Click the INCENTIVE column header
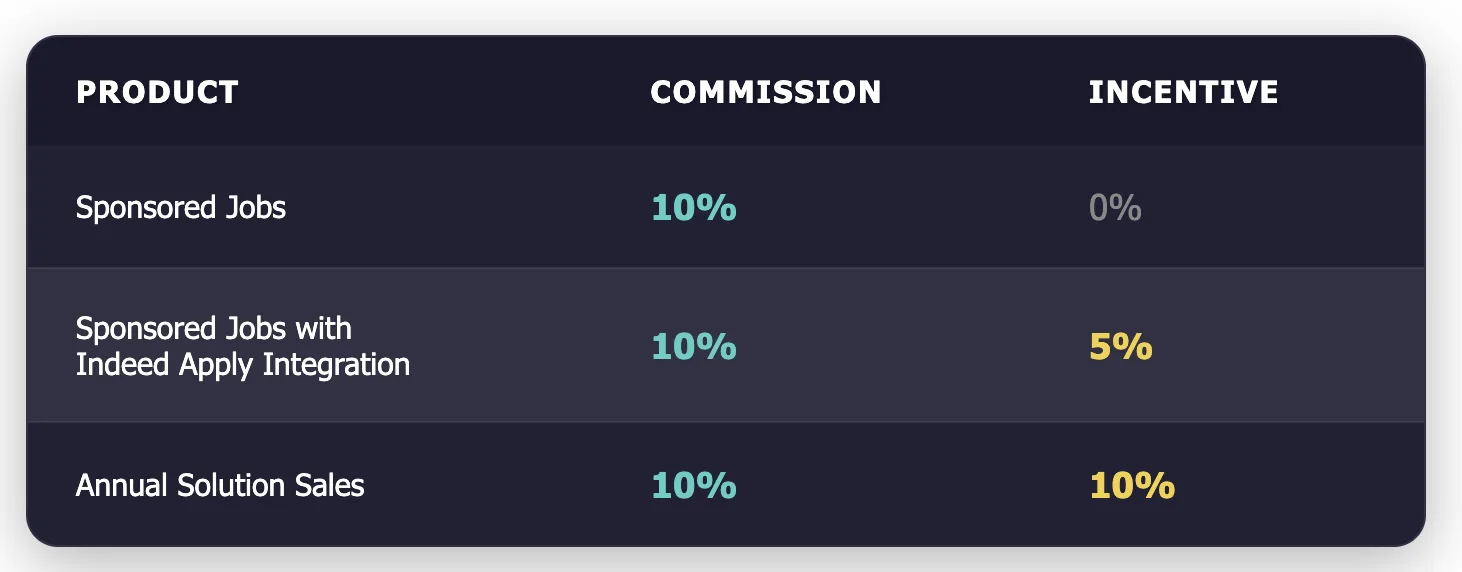This screenshot has width=1462, height=572. [x=1183, y=92]
